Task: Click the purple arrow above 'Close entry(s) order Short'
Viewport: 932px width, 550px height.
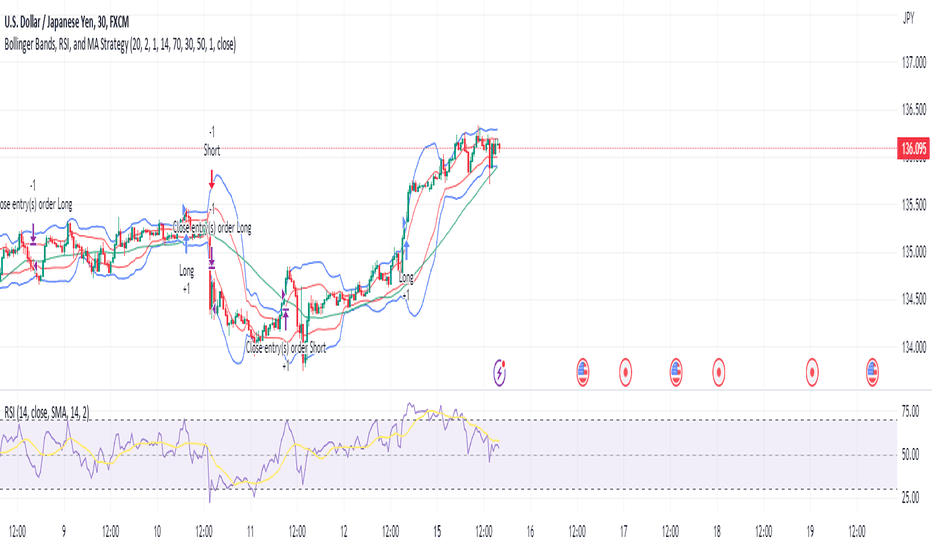Action: click(286, 320)
